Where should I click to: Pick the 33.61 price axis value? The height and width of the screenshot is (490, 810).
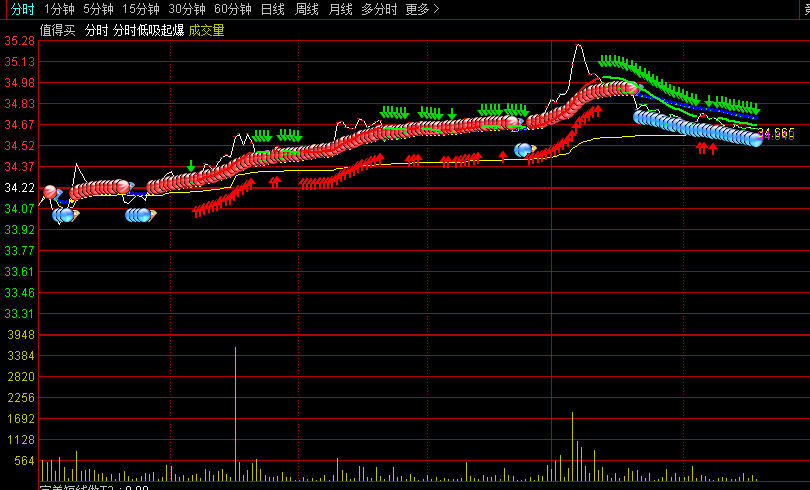(19, 272)
